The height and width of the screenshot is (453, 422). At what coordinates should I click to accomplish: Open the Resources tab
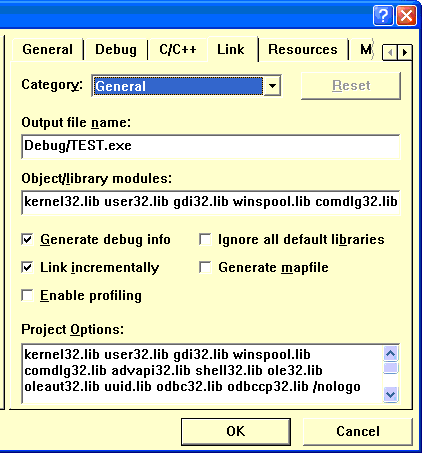tap(303, 50)
